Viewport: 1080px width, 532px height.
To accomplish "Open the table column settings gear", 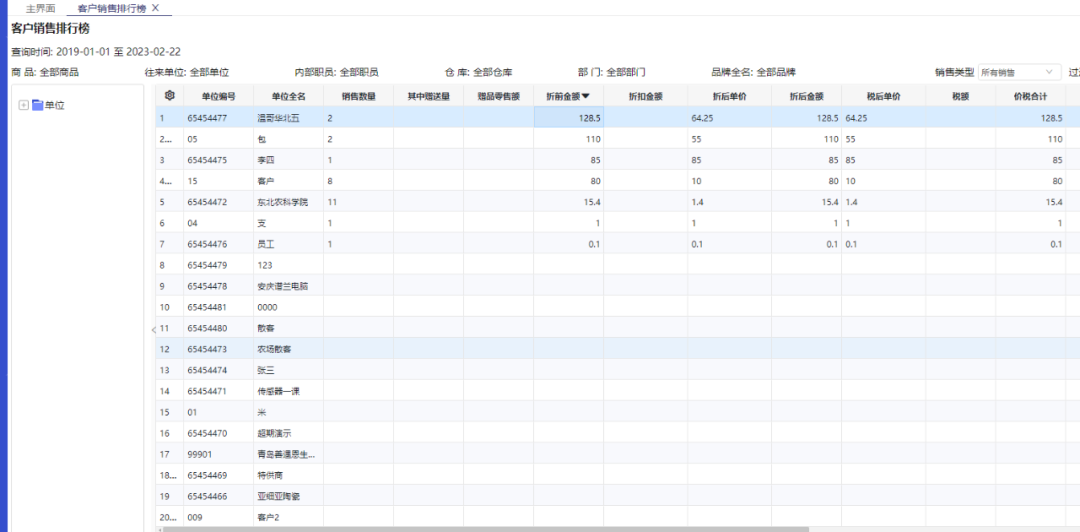I will 170,96.
